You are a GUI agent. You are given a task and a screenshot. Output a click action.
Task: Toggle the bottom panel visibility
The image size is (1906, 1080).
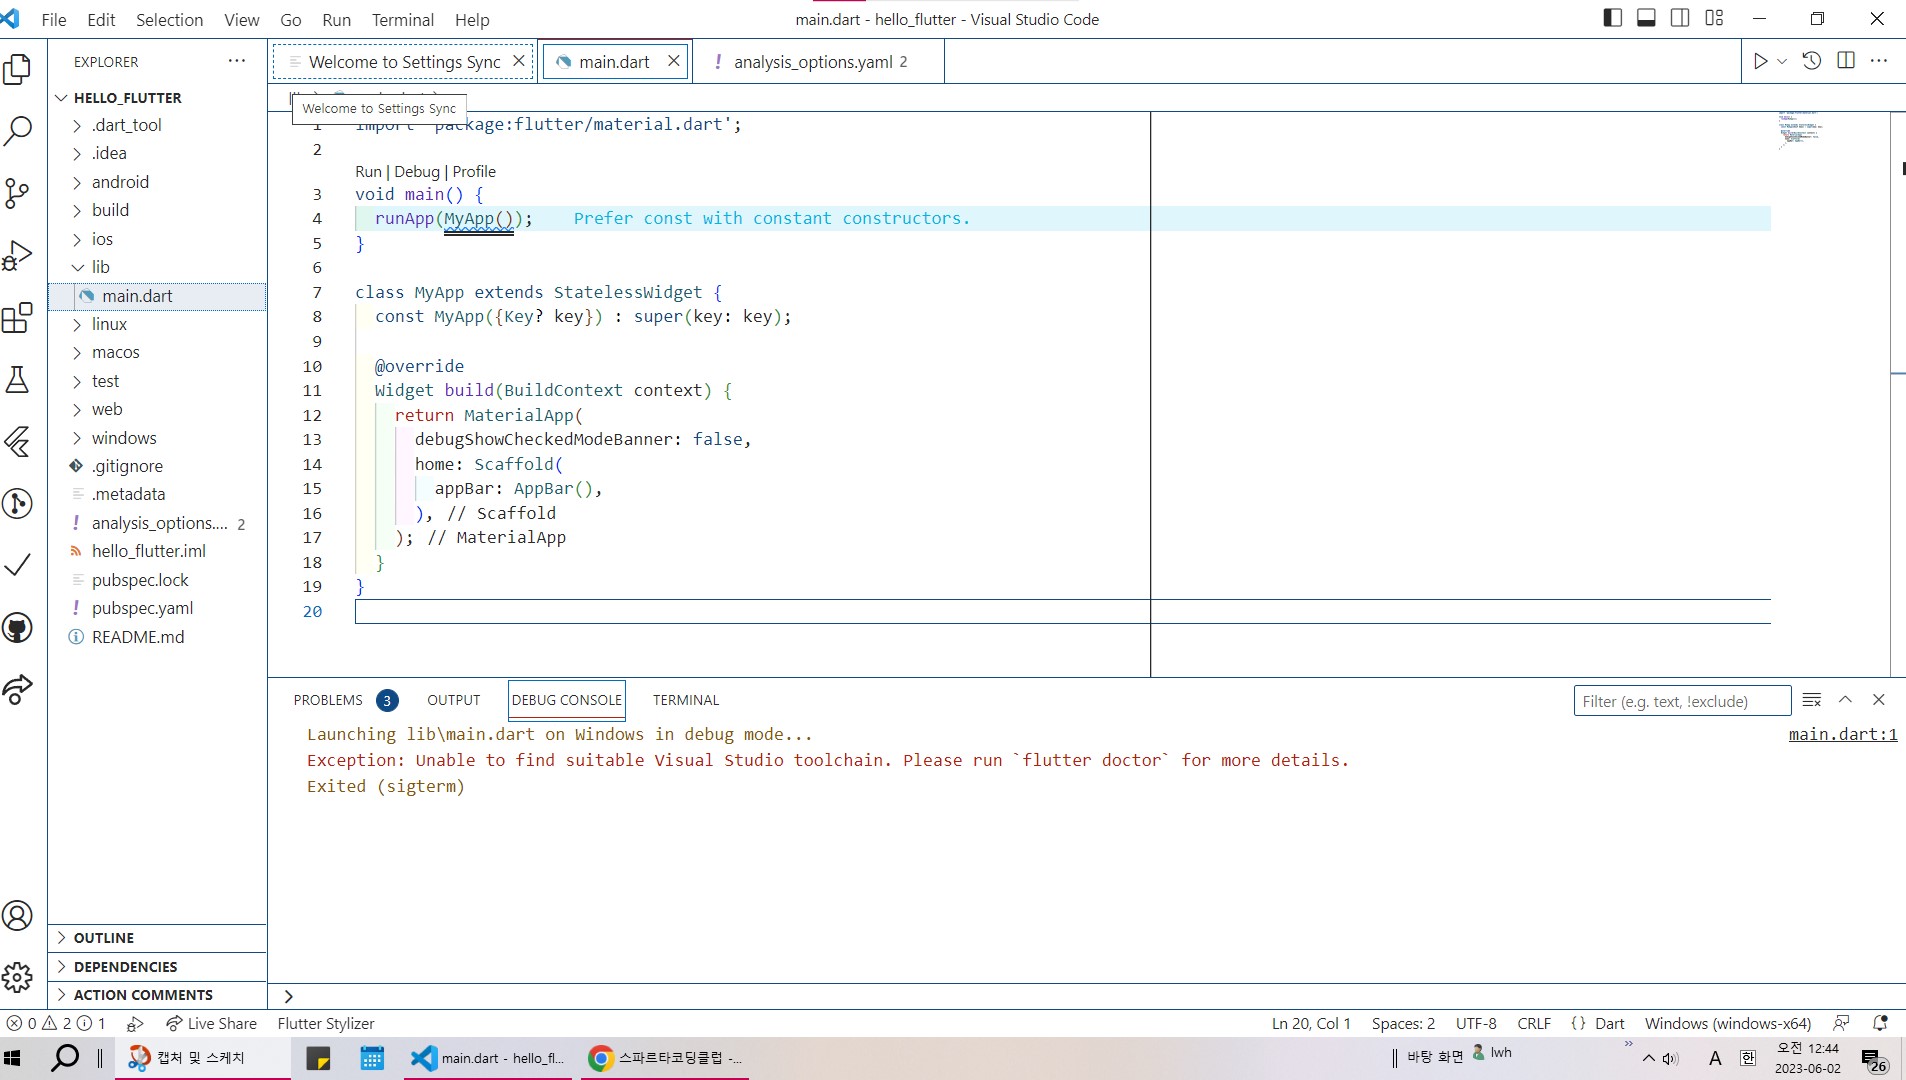pyautogui.click(x=1646, y=18)
